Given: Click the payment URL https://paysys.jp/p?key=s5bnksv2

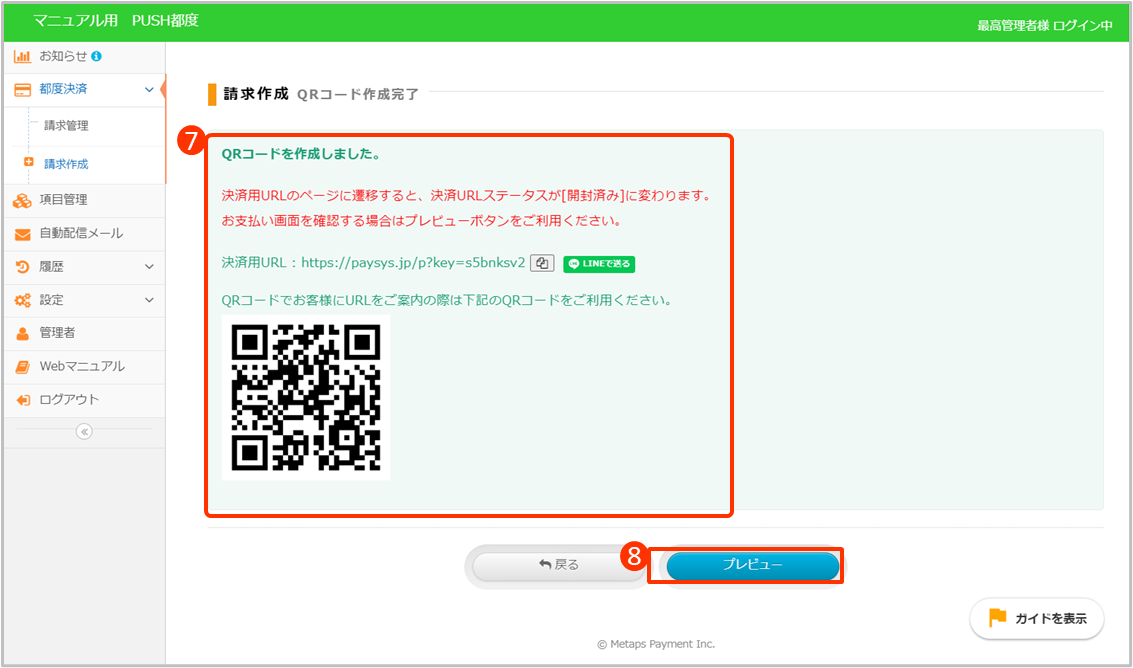Looking at the screenshot, I should point(413,263).
